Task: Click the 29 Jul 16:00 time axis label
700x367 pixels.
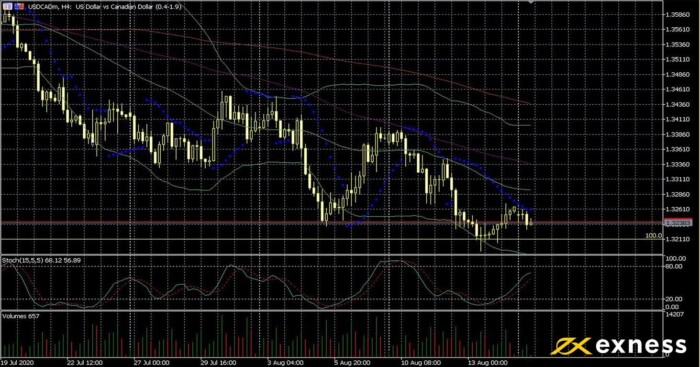Action: pyautogui.click(x=218, y=363)
